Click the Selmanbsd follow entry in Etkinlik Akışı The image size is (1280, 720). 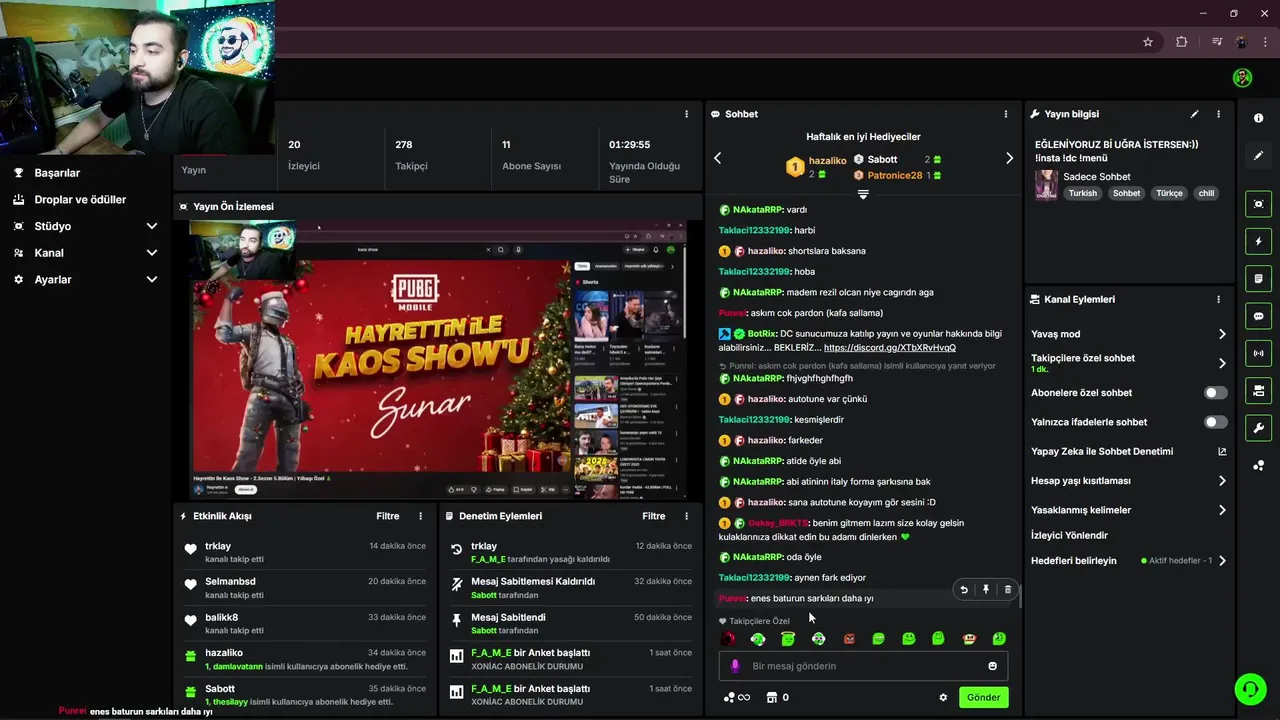306,588
